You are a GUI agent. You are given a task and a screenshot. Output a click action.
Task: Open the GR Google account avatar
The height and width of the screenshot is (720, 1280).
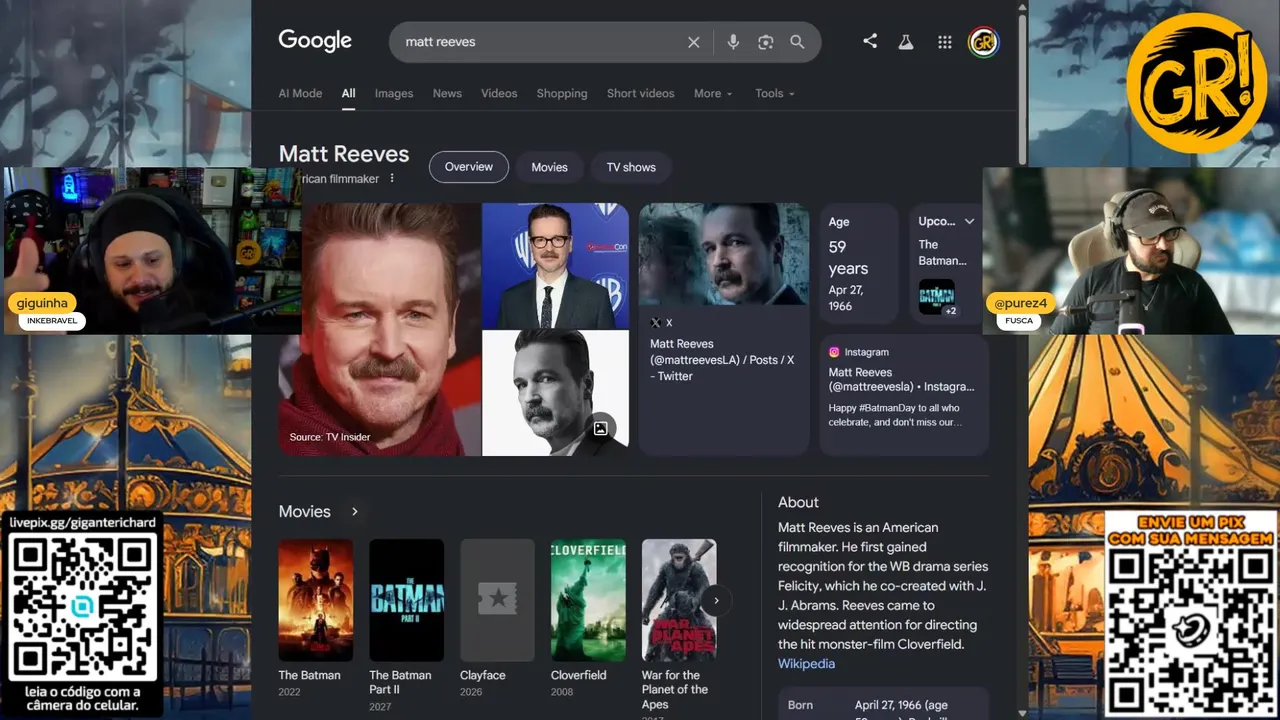pos(983,42)
